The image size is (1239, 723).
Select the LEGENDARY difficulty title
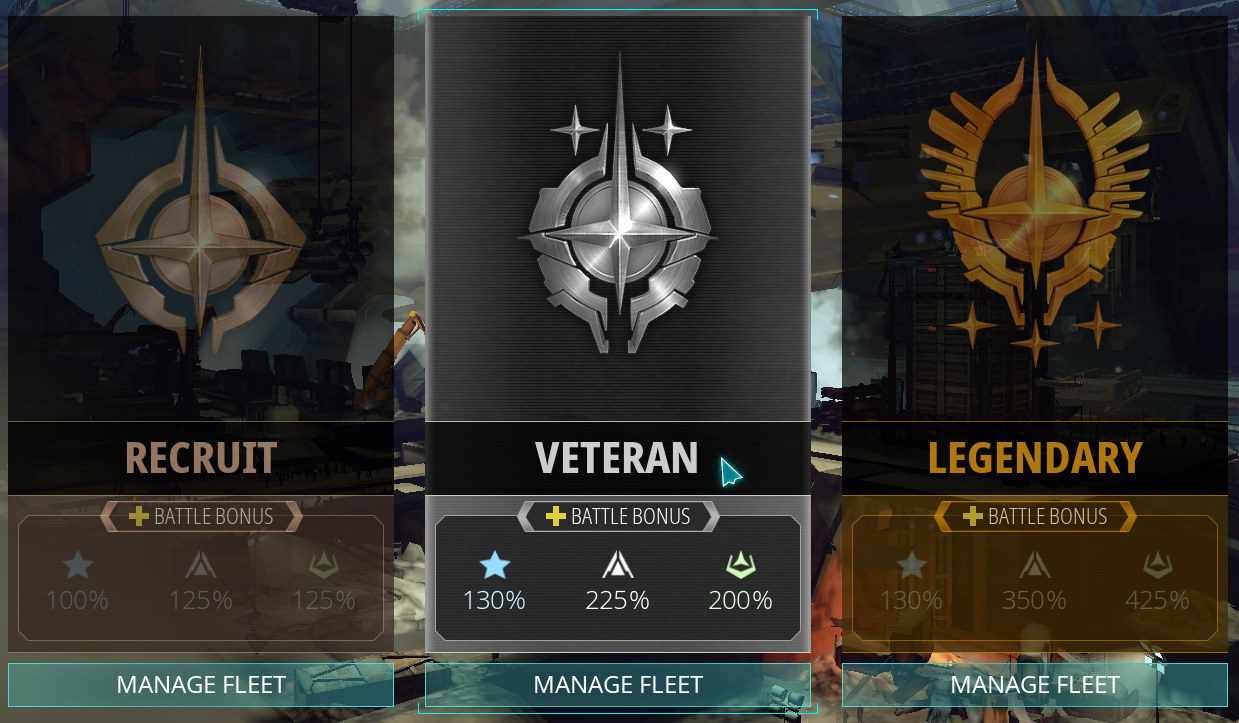[1035, 458]
